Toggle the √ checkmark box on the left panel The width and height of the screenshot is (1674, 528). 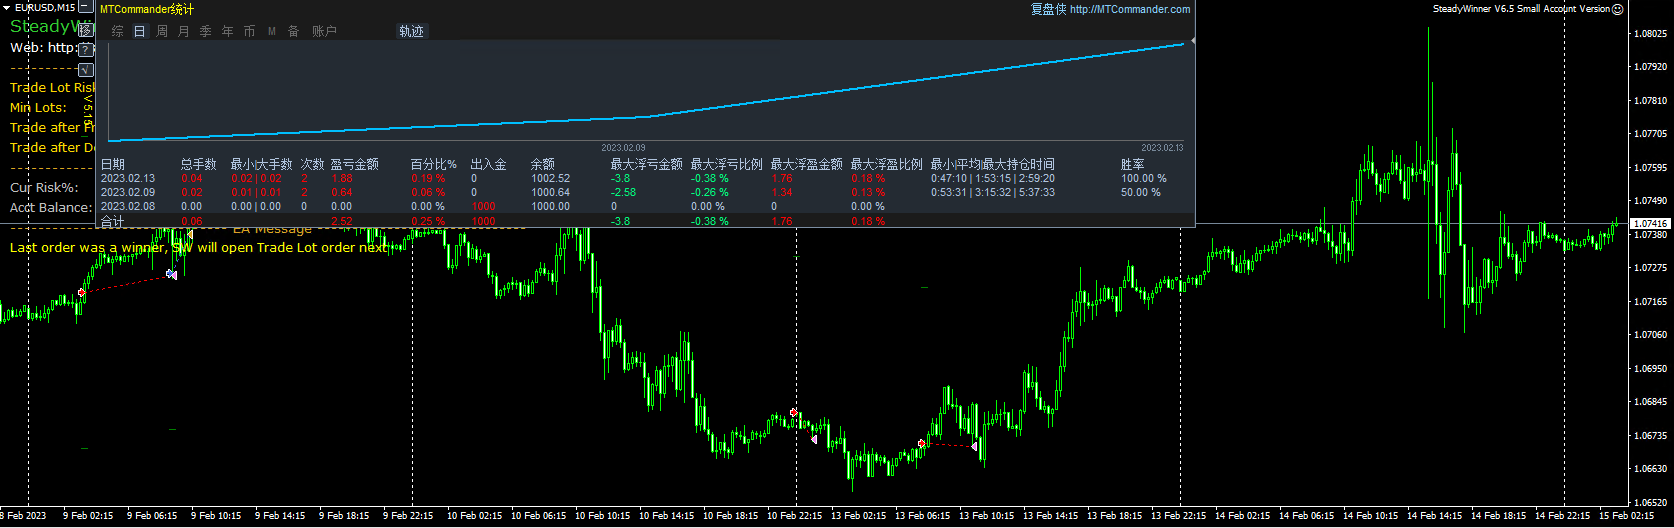[x=86, y=70]
